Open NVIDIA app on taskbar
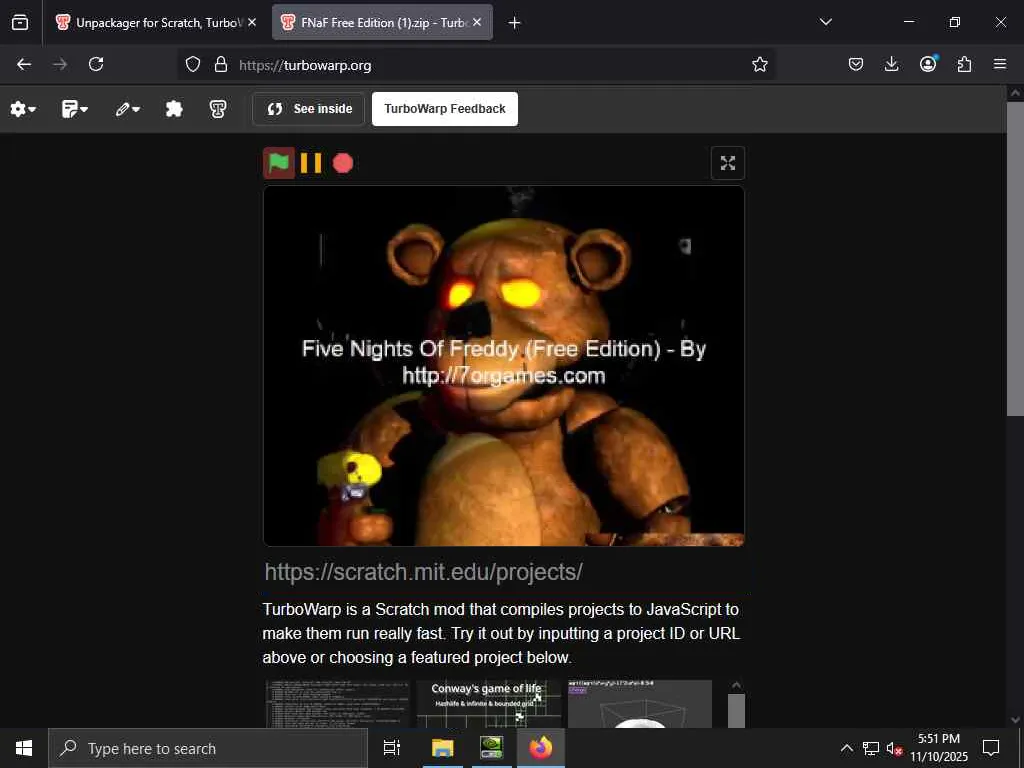 [x=491, y=748]
